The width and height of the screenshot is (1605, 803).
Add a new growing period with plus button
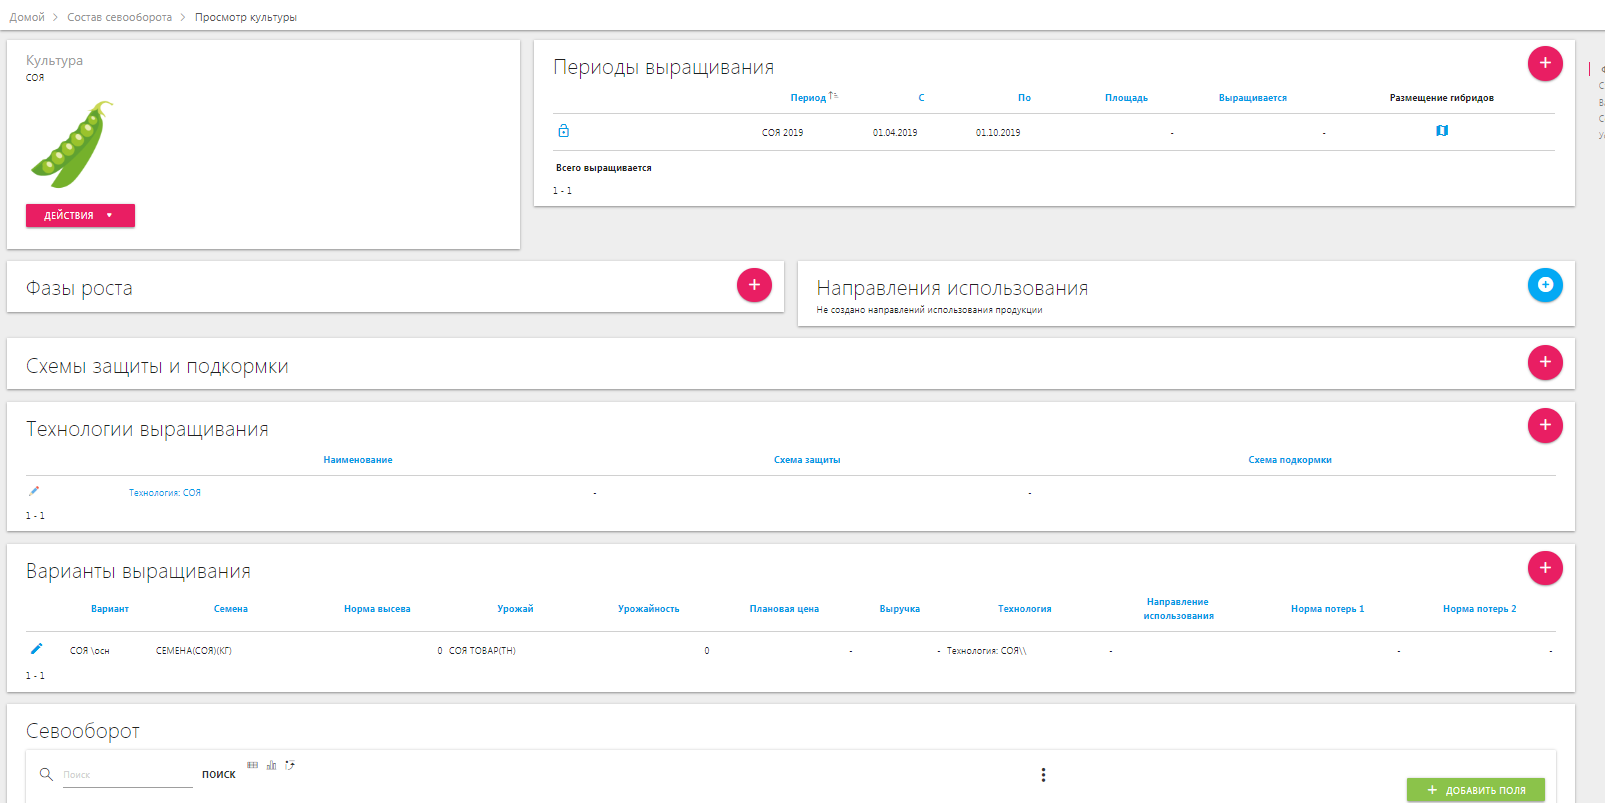[1544, 64]
